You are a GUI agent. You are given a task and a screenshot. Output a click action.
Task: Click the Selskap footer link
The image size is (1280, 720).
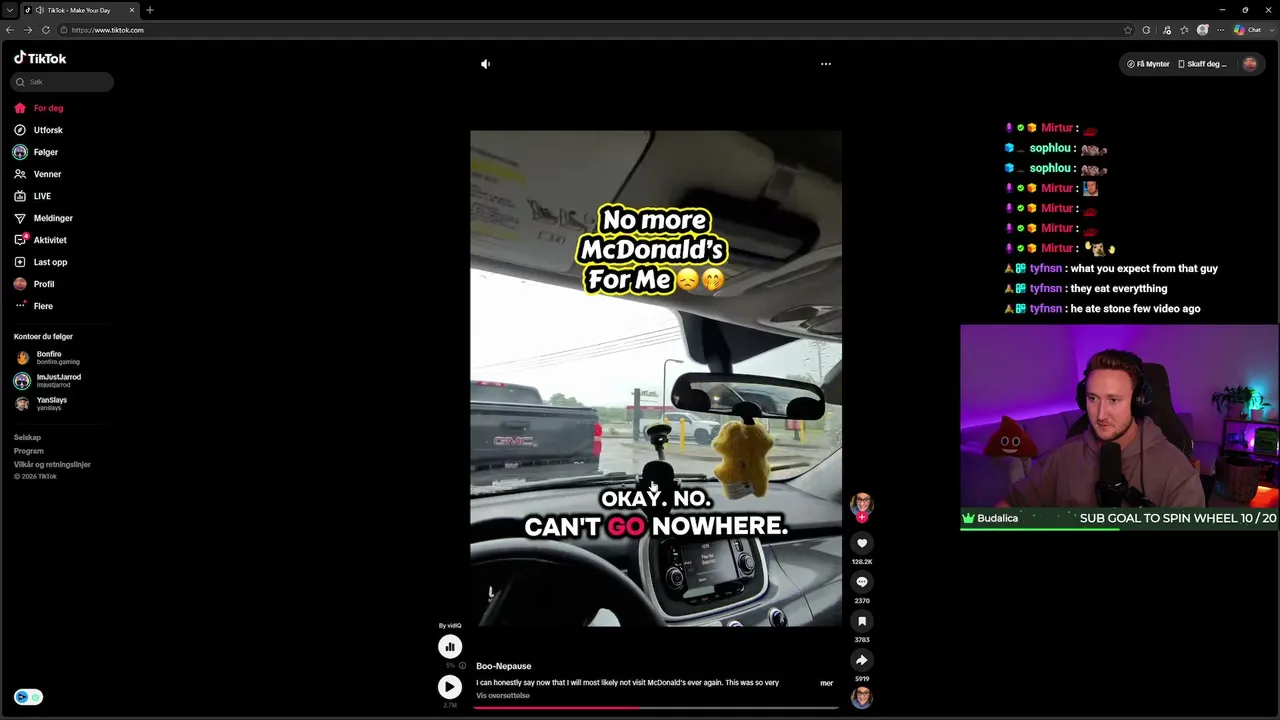click(27, 438)
